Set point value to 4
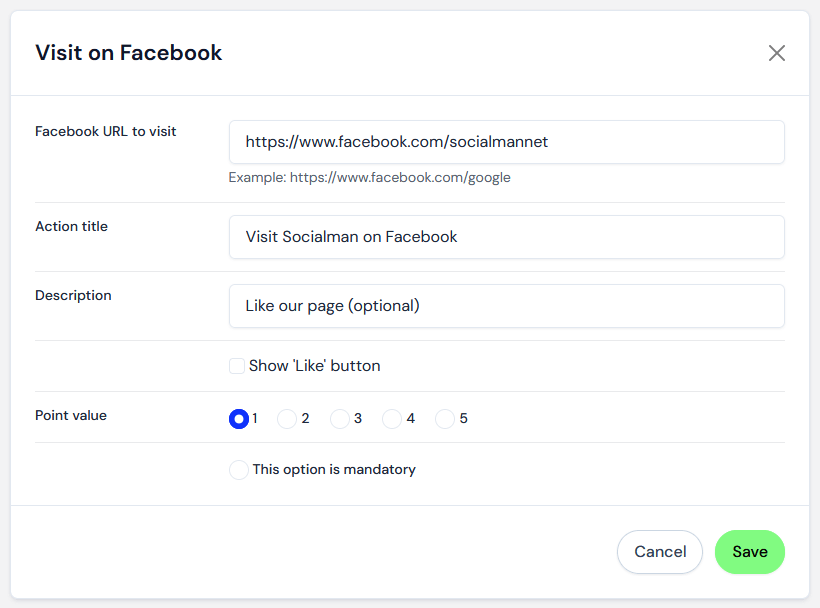 (x=392, y=419)
